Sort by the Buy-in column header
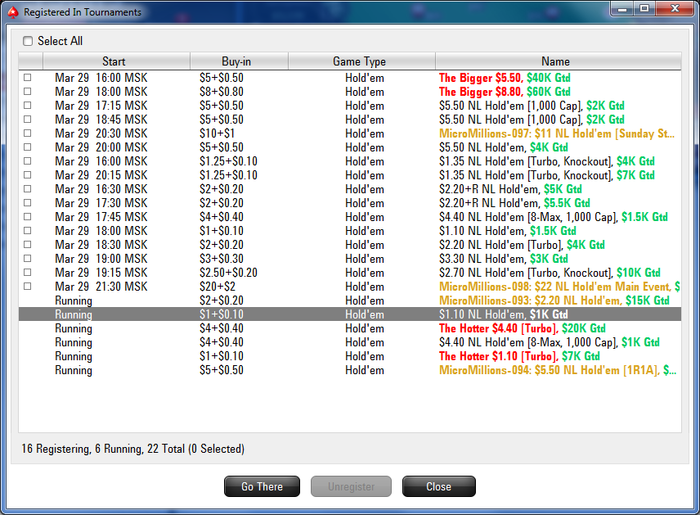The image size is (700, 515). [x=239, y=61]
